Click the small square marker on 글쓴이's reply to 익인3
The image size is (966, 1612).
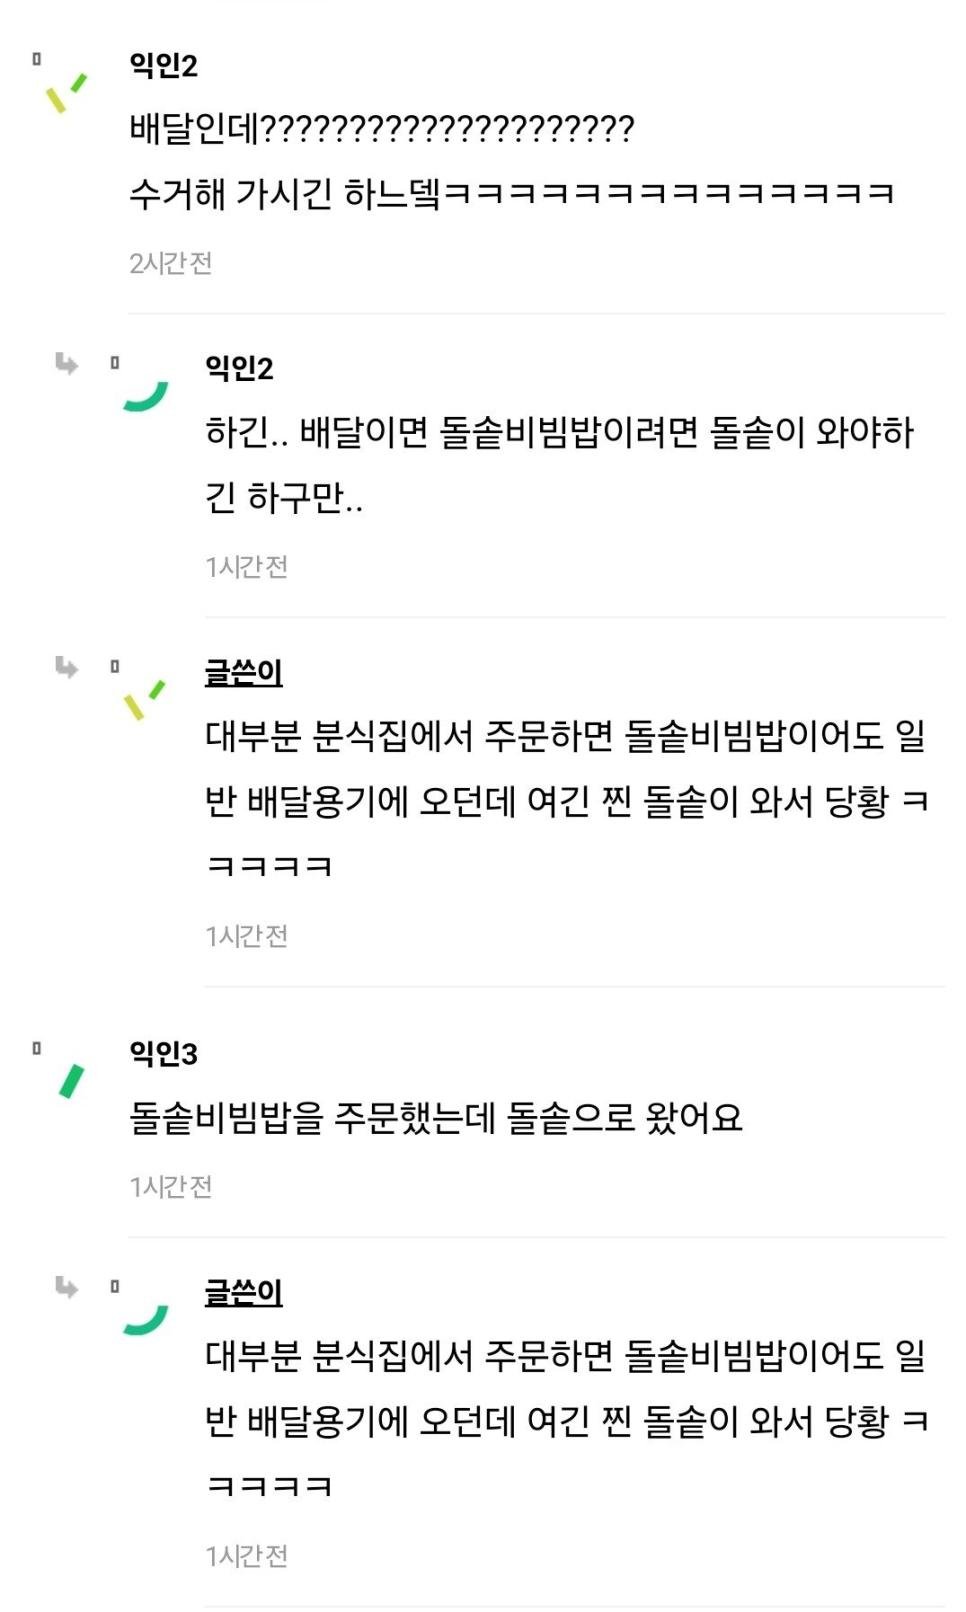[115, 1286]
